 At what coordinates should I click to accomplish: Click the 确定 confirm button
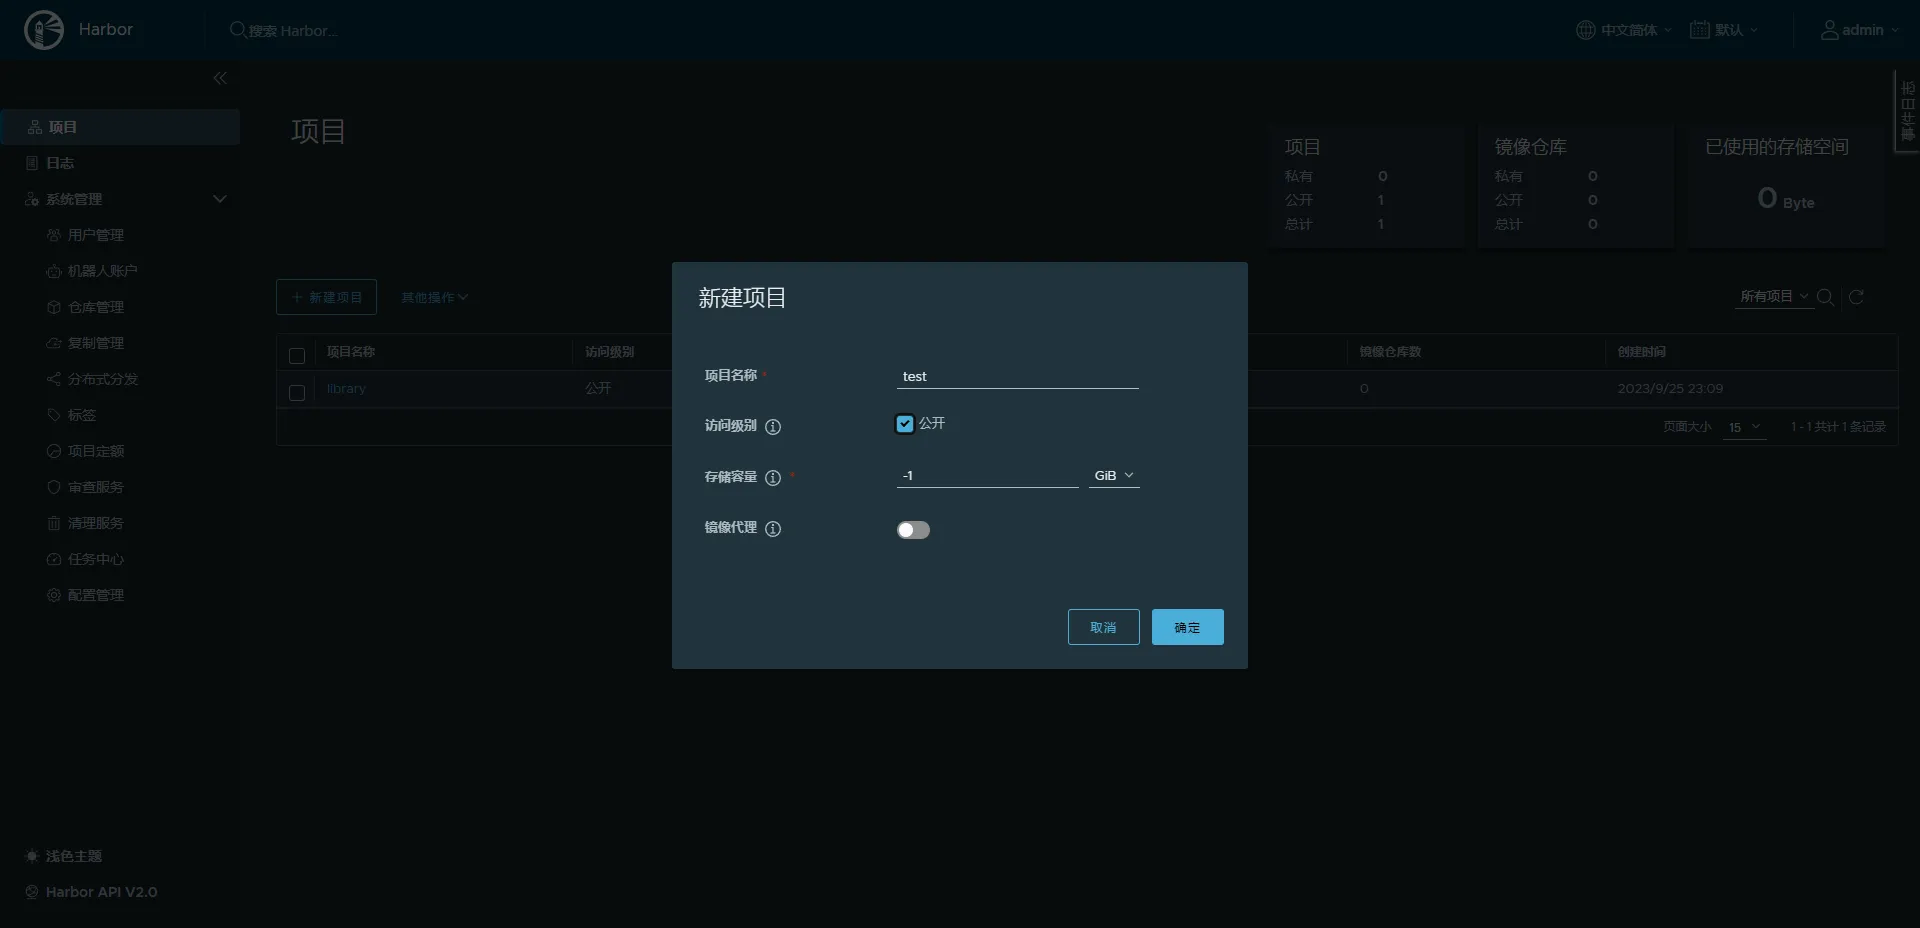1188,627
